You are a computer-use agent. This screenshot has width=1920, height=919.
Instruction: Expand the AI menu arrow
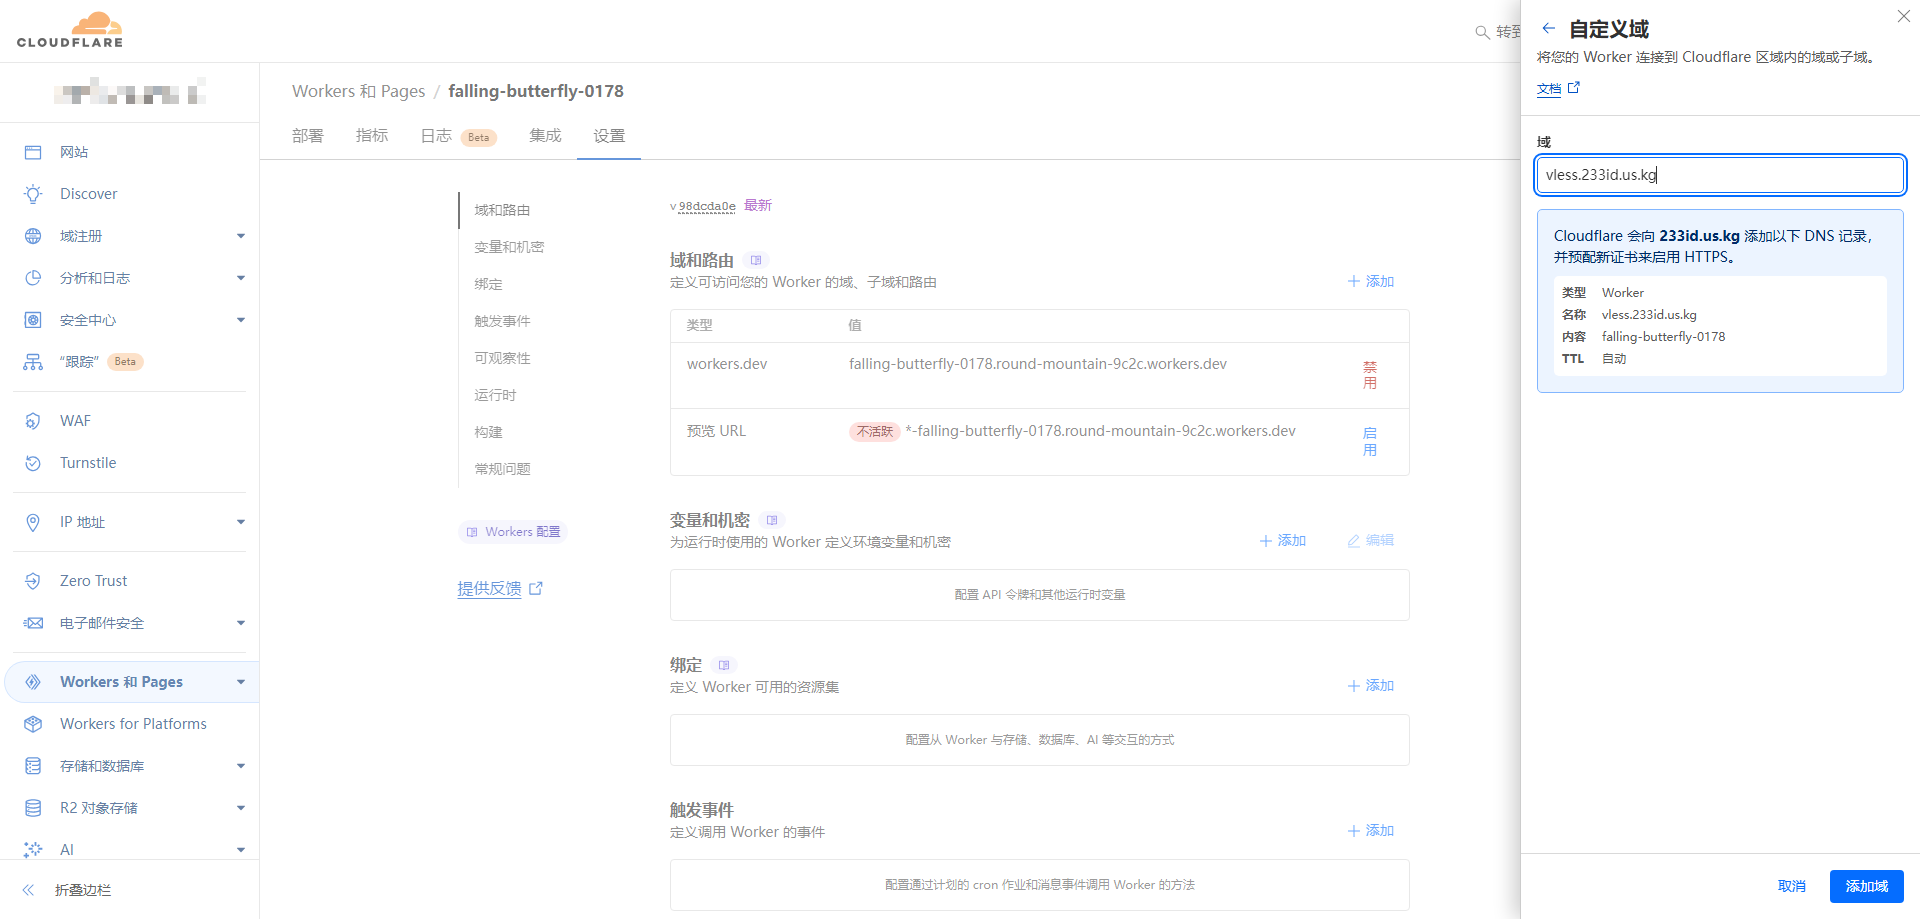pyautogui.click(x=241, y=850)
